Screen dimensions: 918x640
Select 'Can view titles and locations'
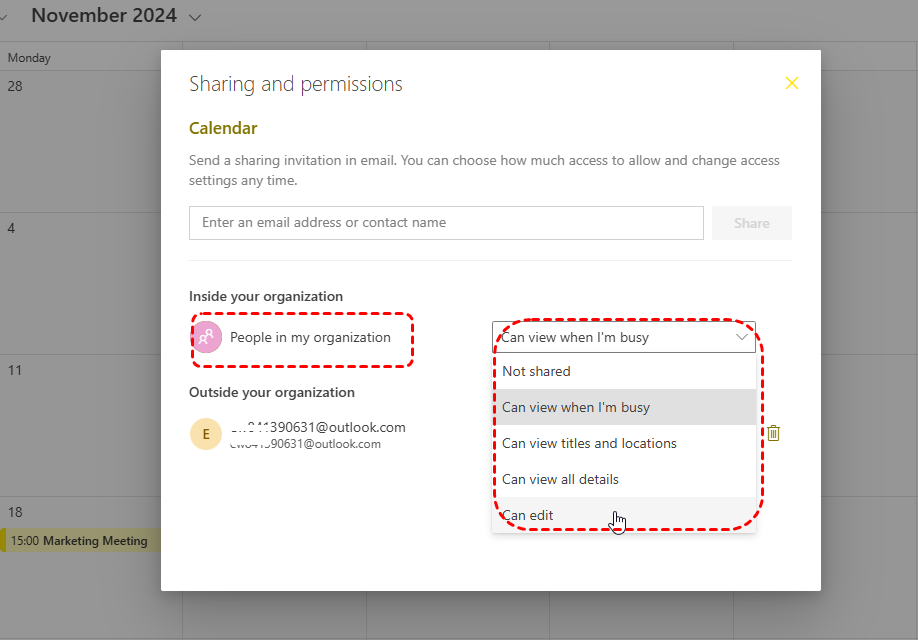pos(589,443)
